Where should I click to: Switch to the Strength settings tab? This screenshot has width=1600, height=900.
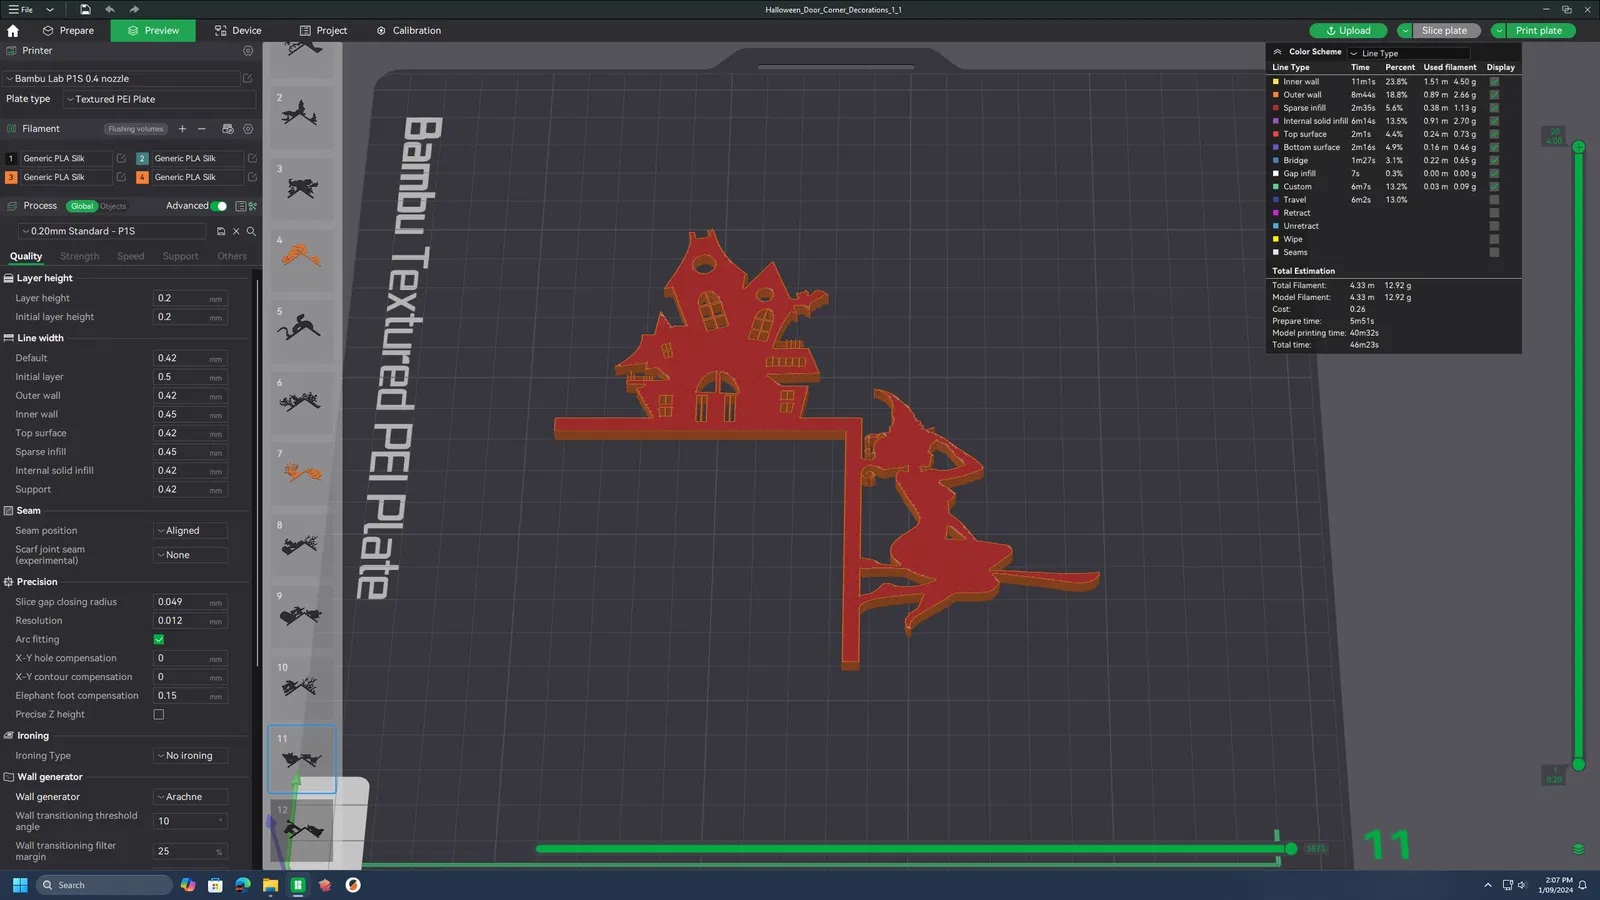click(x=80, y=257)
